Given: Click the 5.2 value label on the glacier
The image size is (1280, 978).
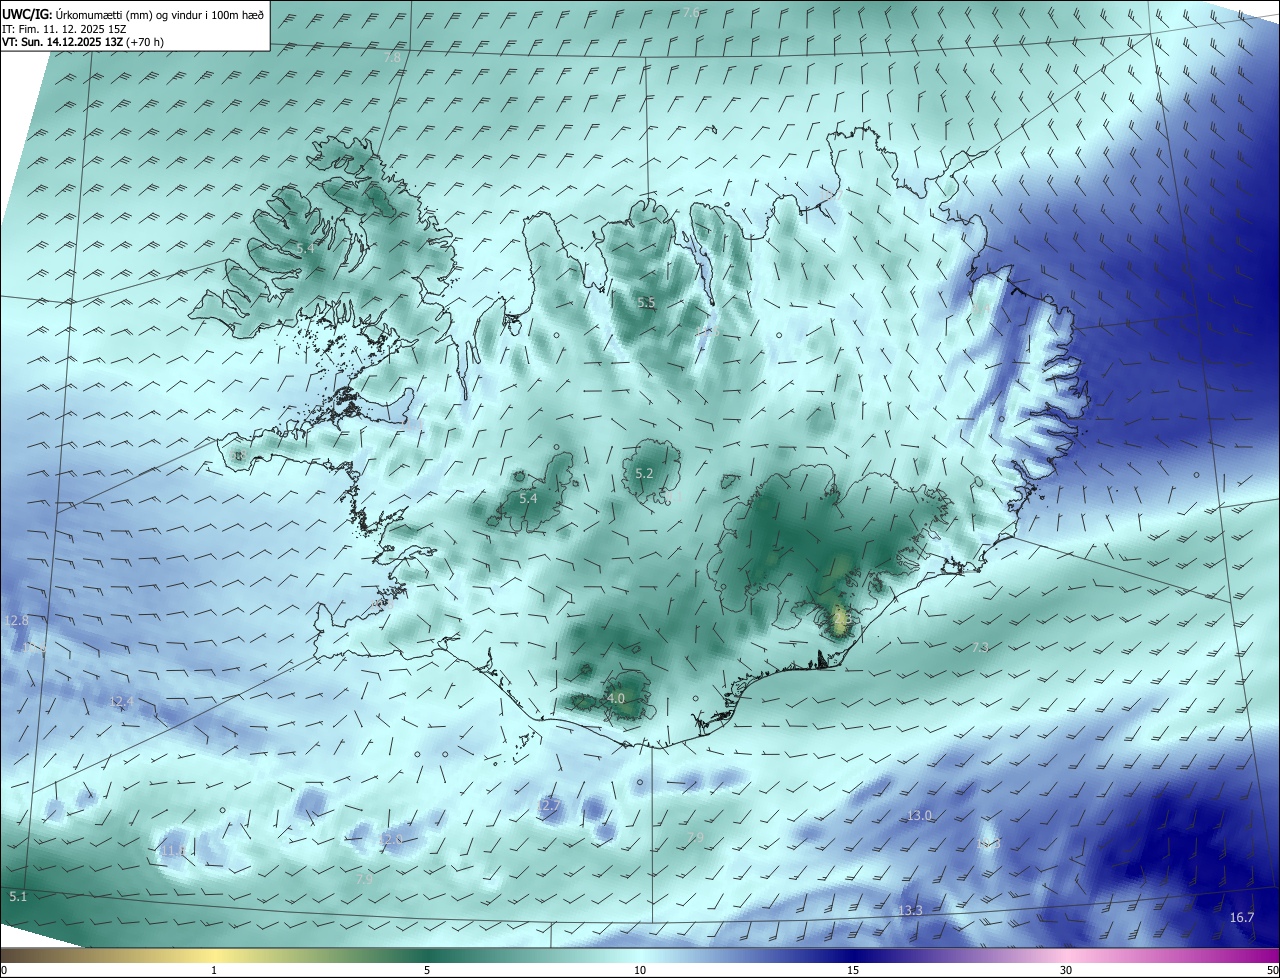Looking at the screenshot, I should 644,474.
